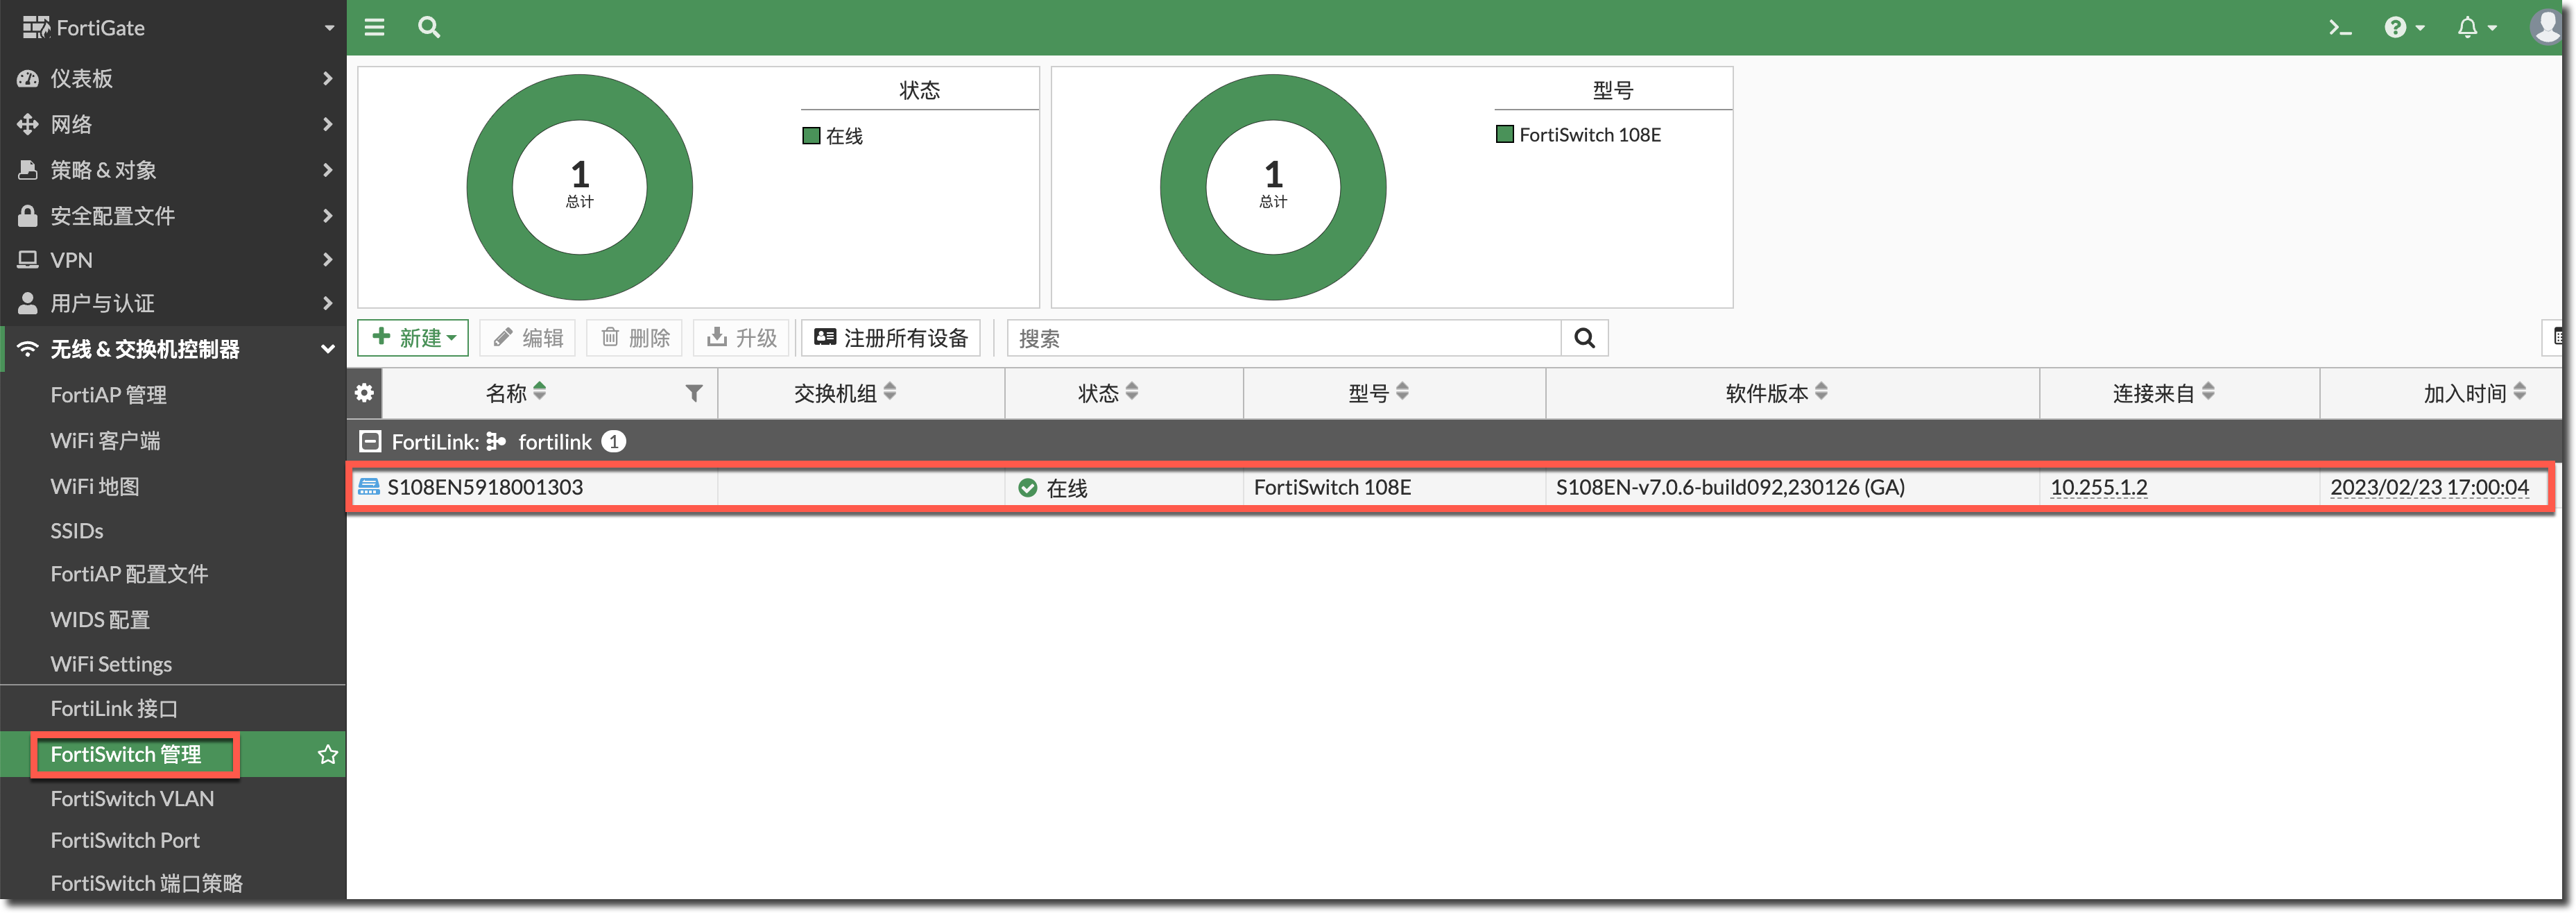2576x913 pixels.
Task: Click 注册所有设备 button
Action: coord(891,339)
